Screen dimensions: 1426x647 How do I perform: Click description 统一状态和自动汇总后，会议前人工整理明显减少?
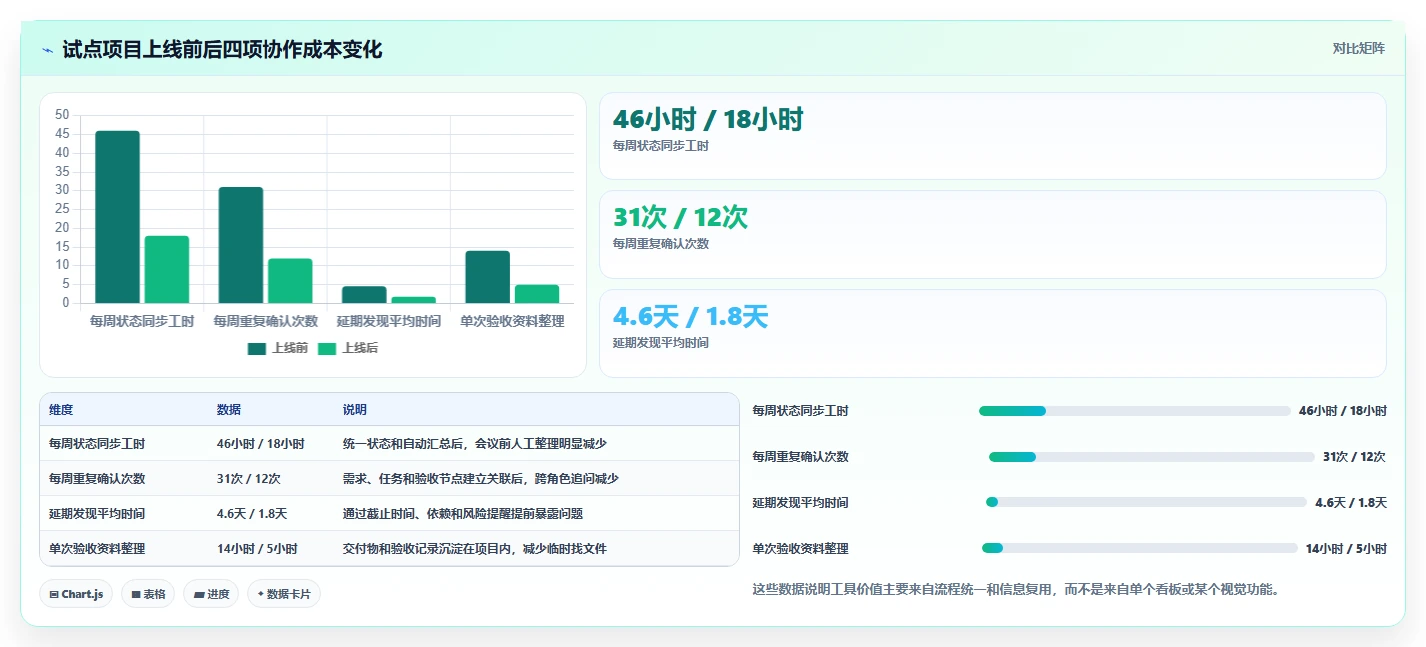coord(475,444)
